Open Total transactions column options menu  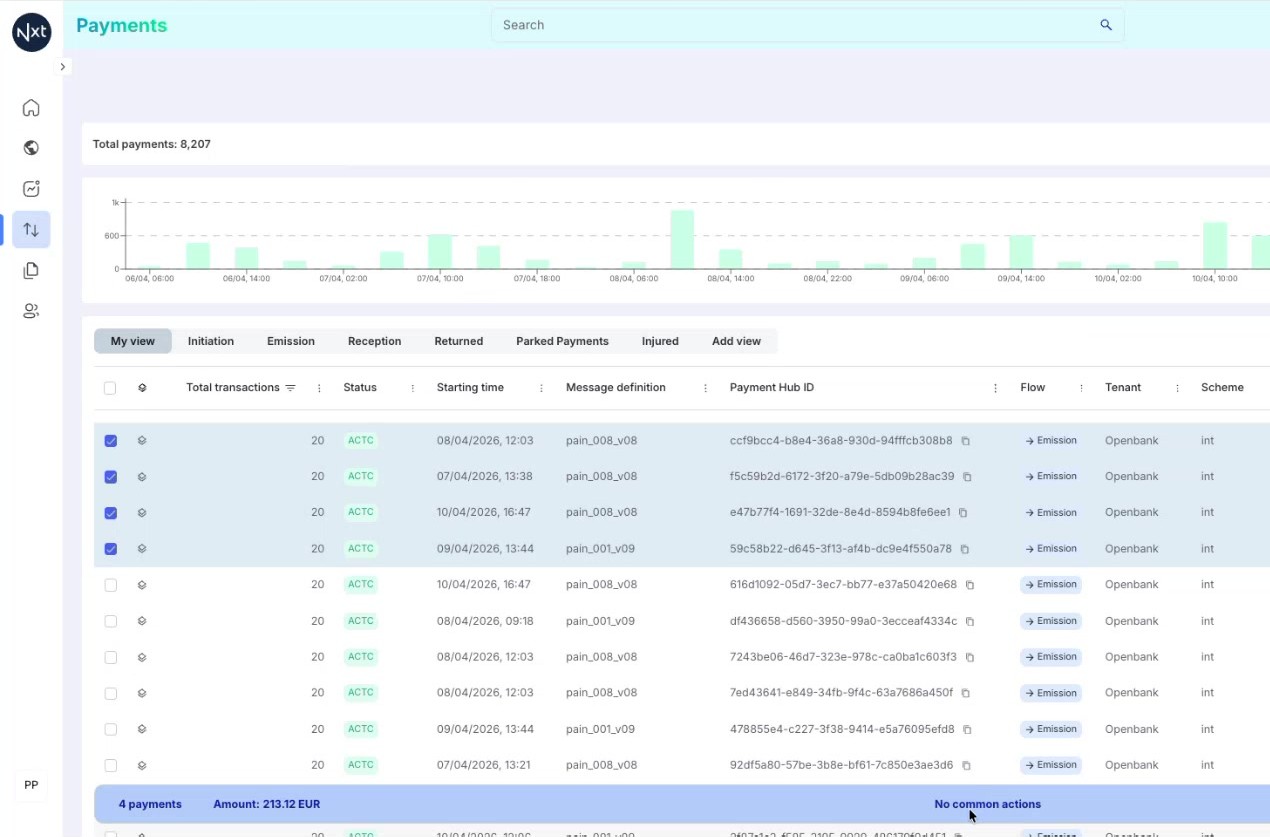coord(319,388)
